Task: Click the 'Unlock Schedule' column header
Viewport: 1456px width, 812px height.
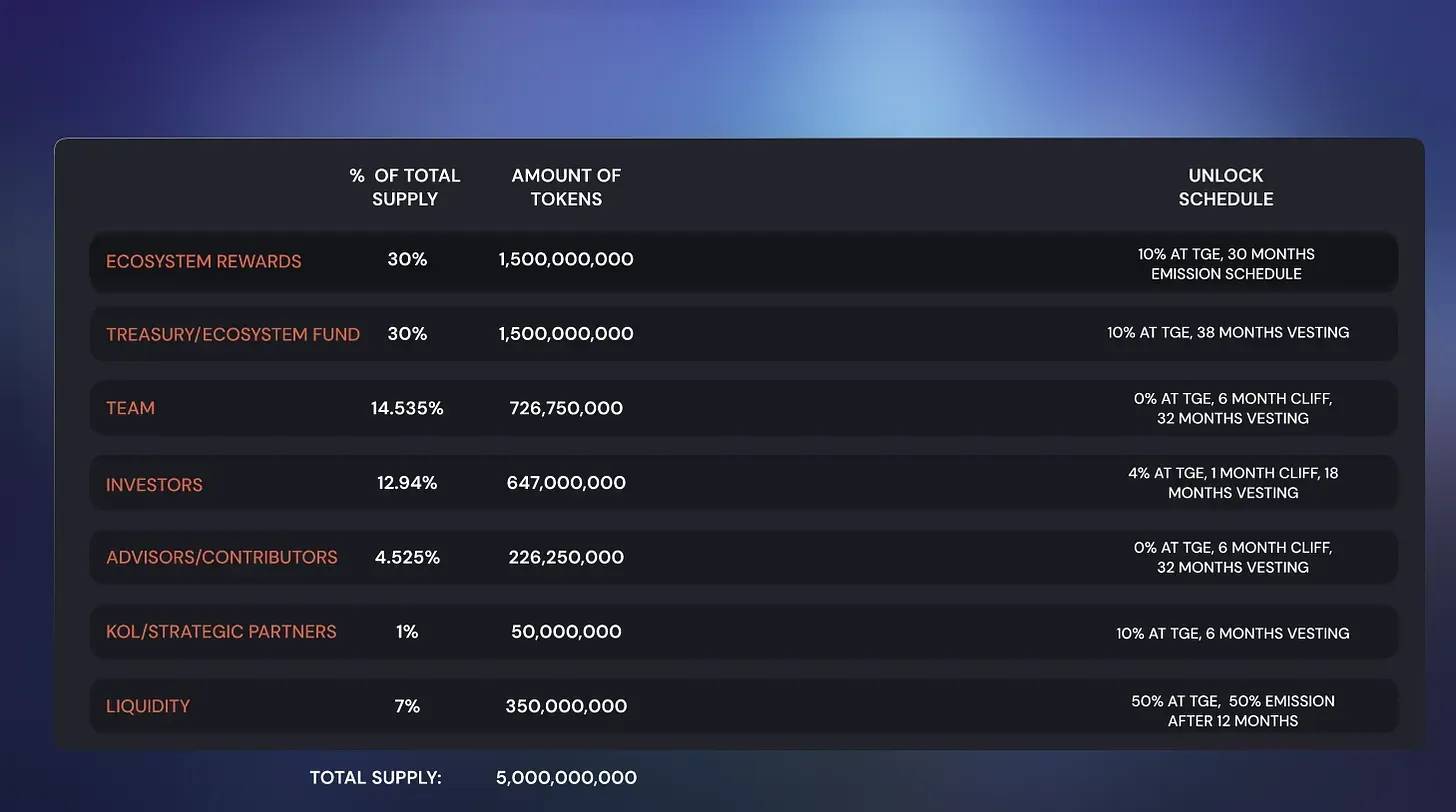Action: pyautogui.click(x=1226, y=187)
